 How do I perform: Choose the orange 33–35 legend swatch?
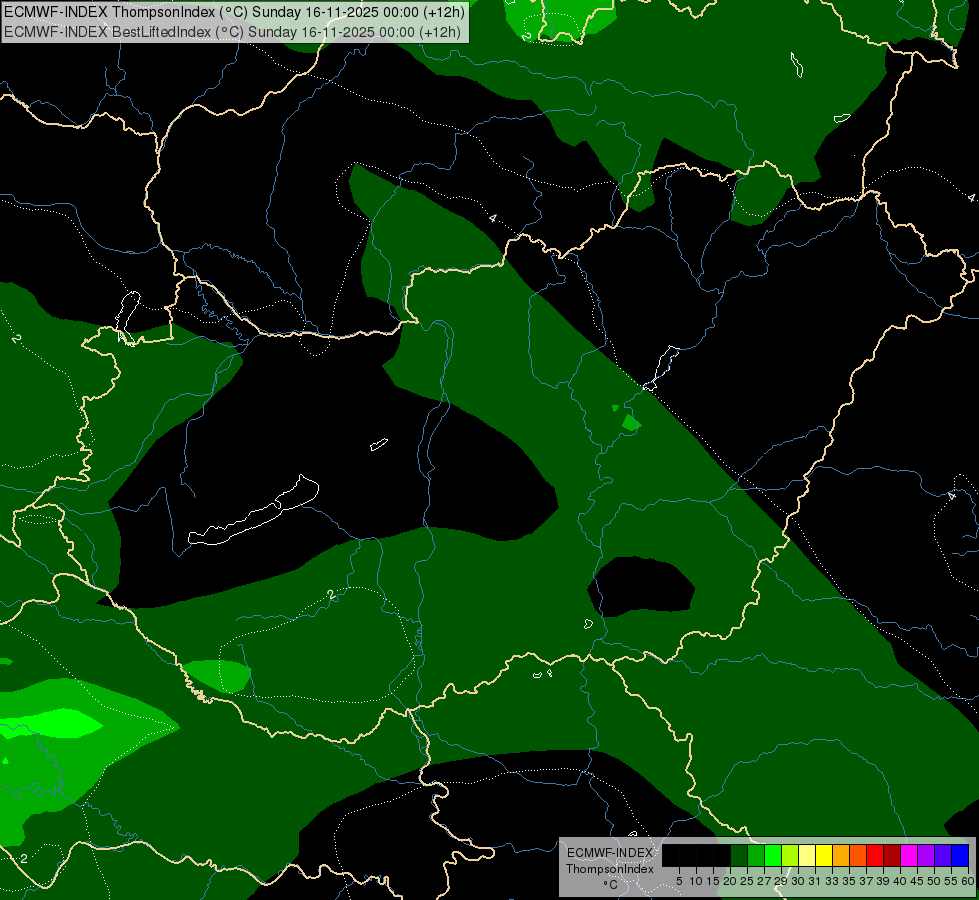tap(840, 856)
